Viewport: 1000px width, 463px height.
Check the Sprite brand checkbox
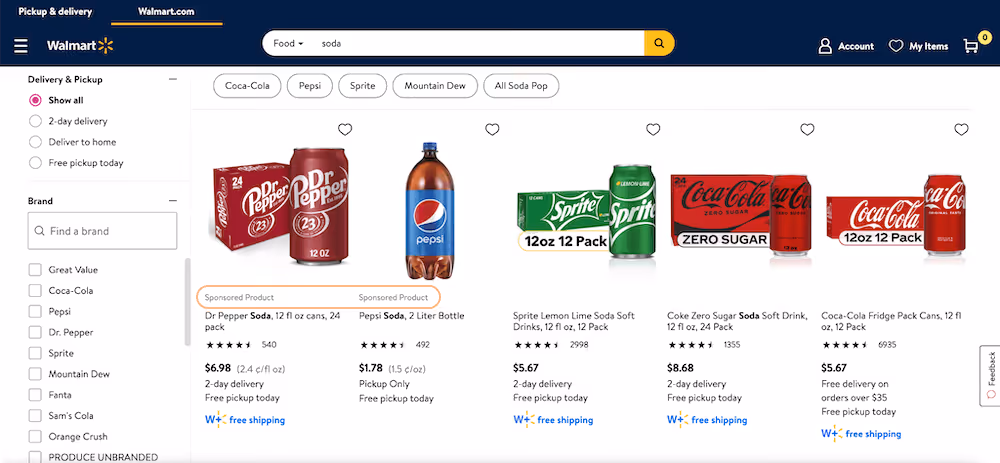[x=35, y=353]
